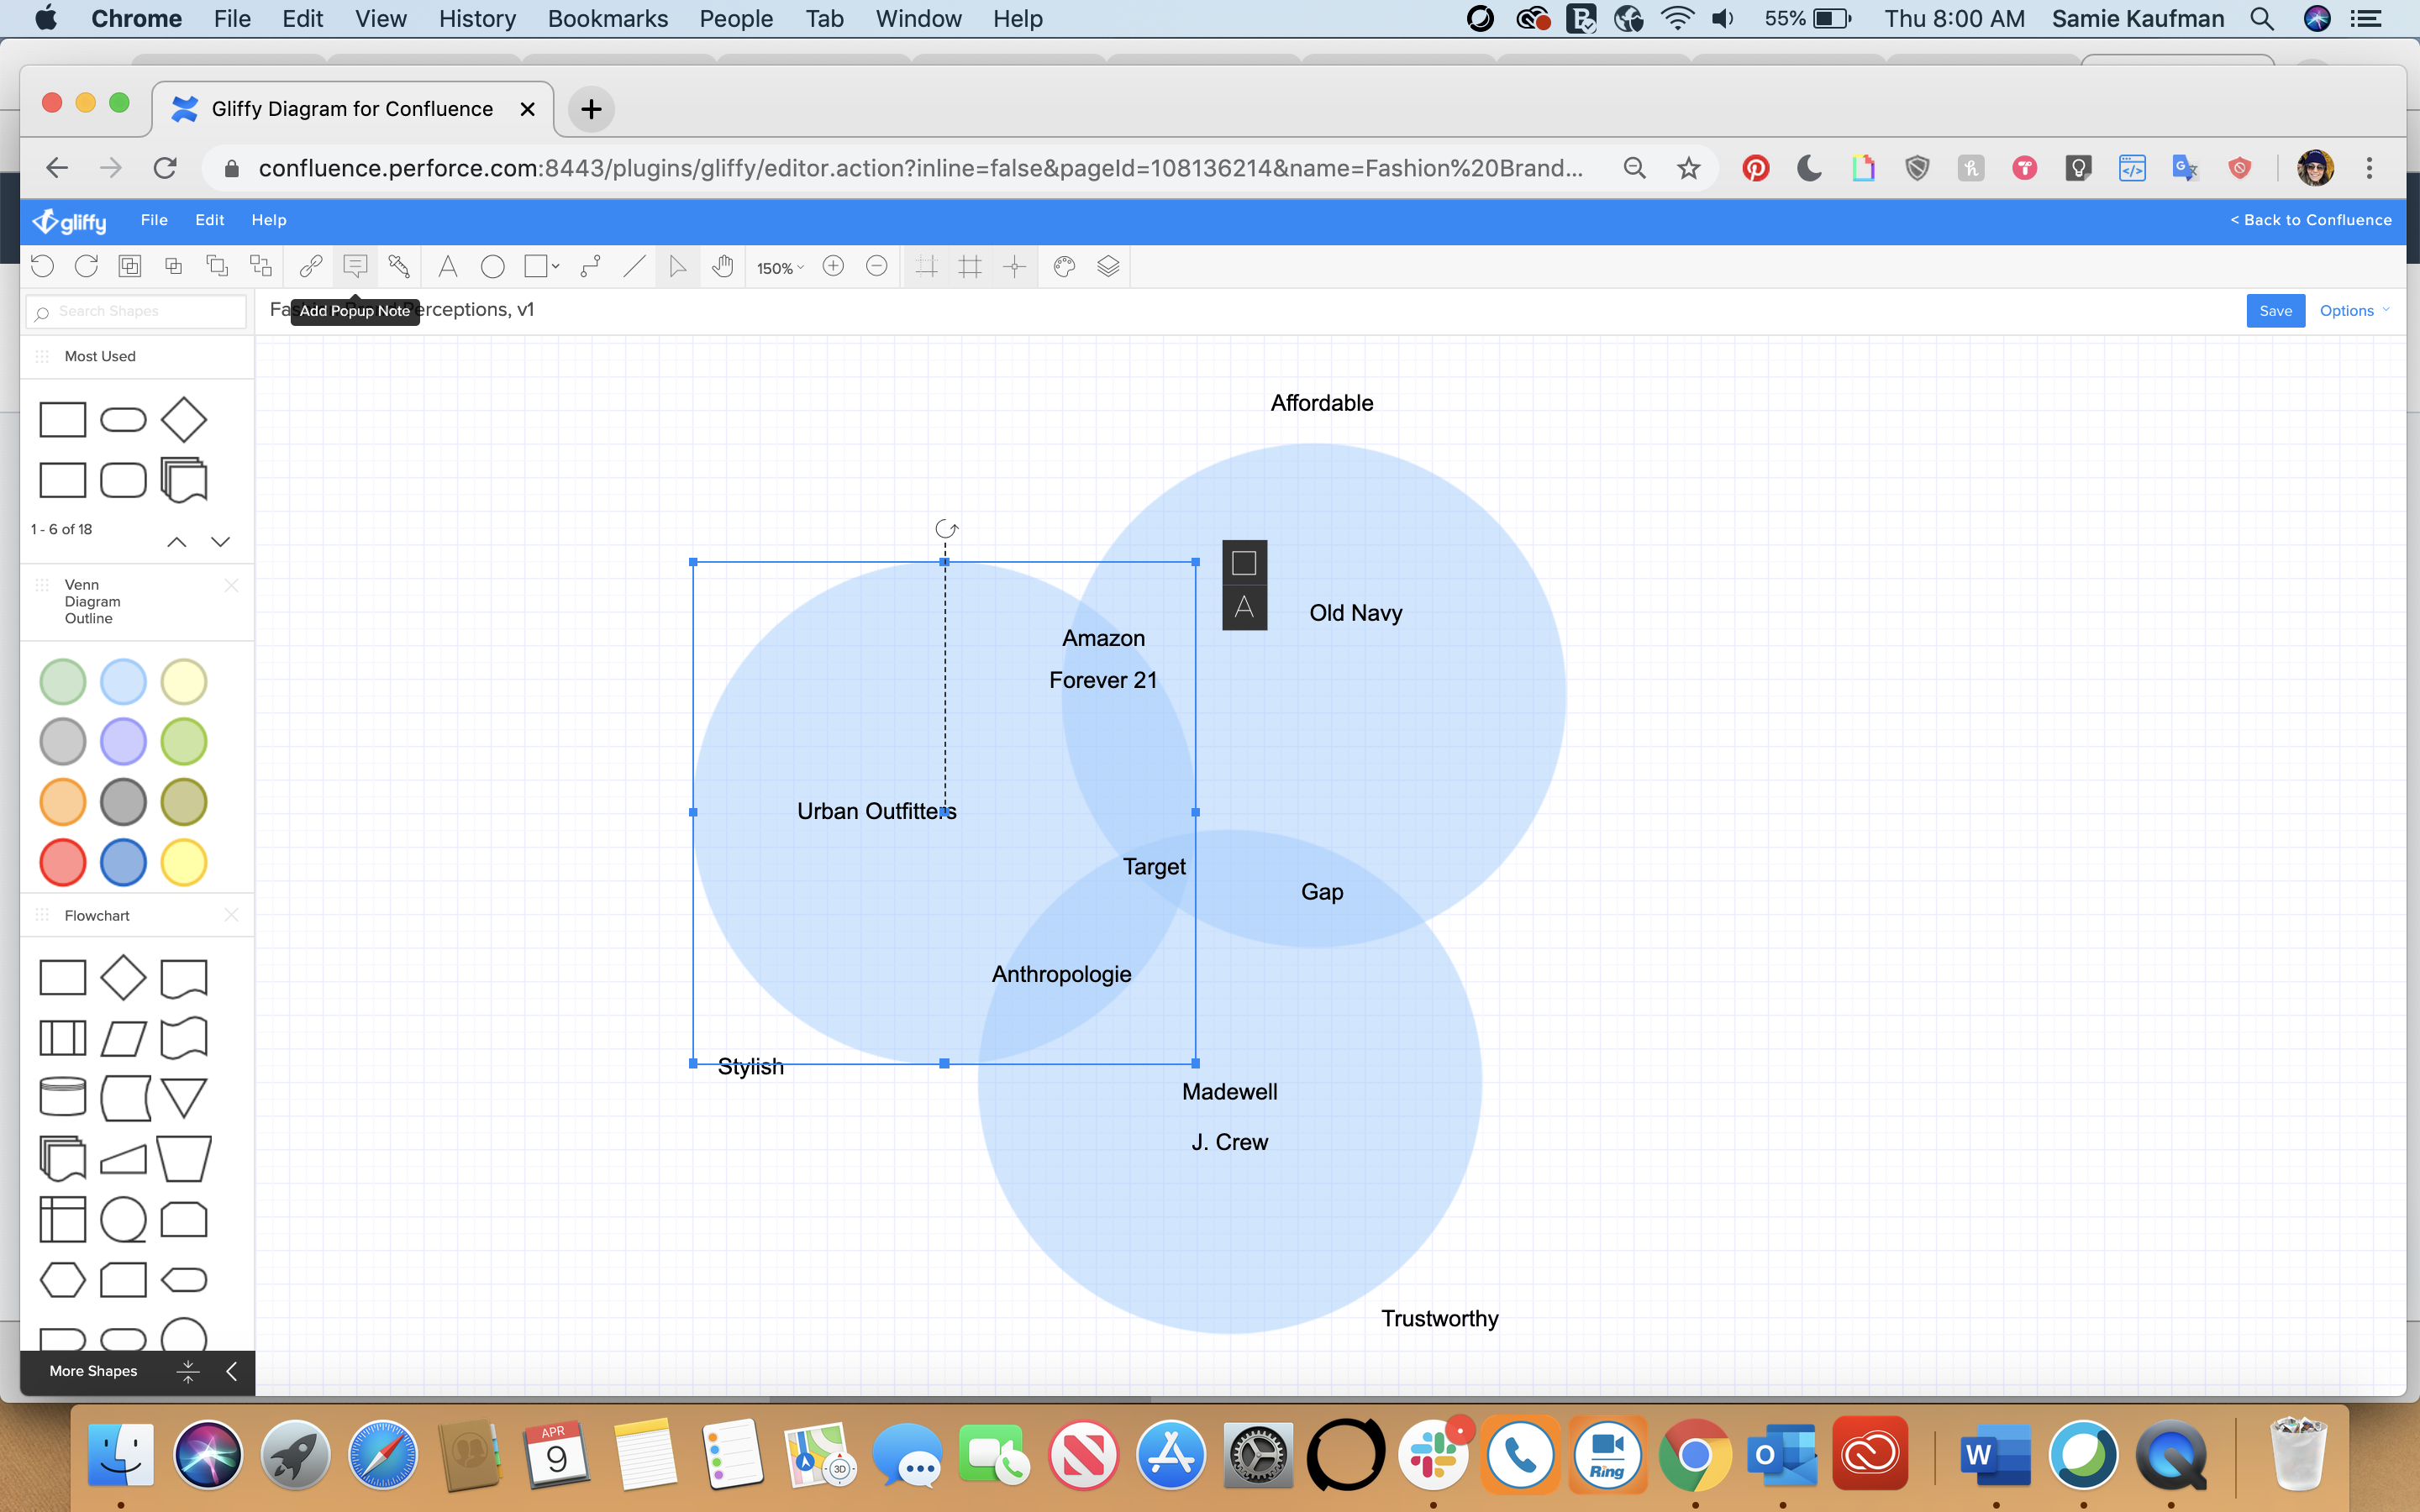The image size is (2420, 1512).
Task: Click the collapse all shape sections icon
Action: (x=188, y=1371)
